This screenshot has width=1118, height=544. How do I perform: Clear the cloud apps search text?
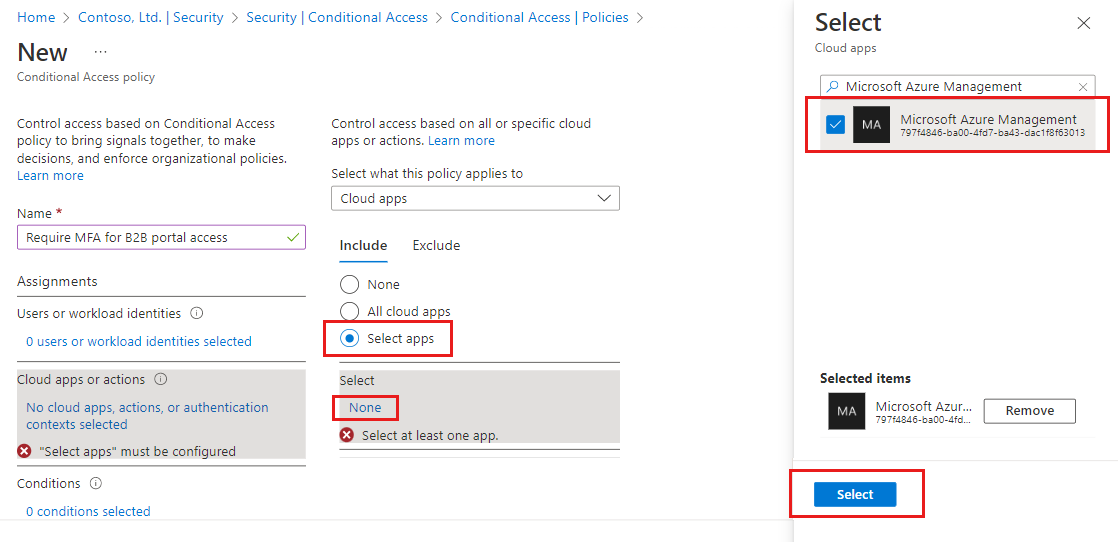[x=1083, y=86]
